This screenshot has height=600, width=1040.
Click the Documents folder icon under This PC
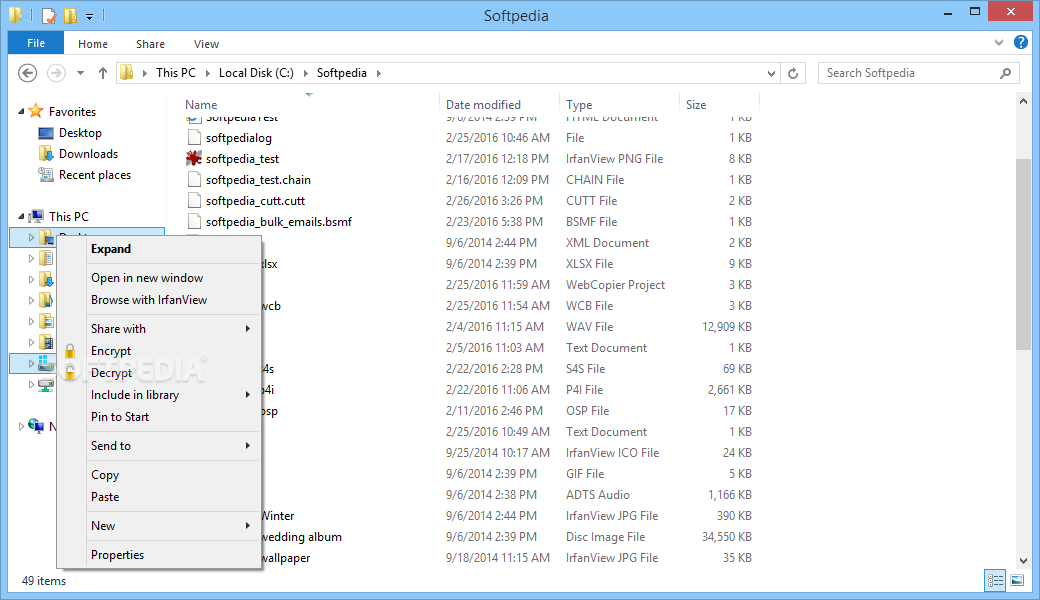[46, 258]
